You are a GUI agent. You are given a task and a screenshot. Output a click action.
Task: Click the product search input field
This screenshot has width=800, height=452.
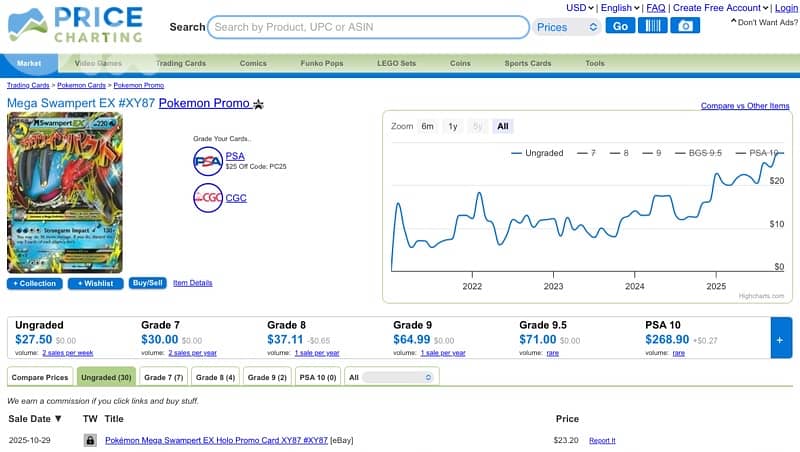tap(369, 27)
